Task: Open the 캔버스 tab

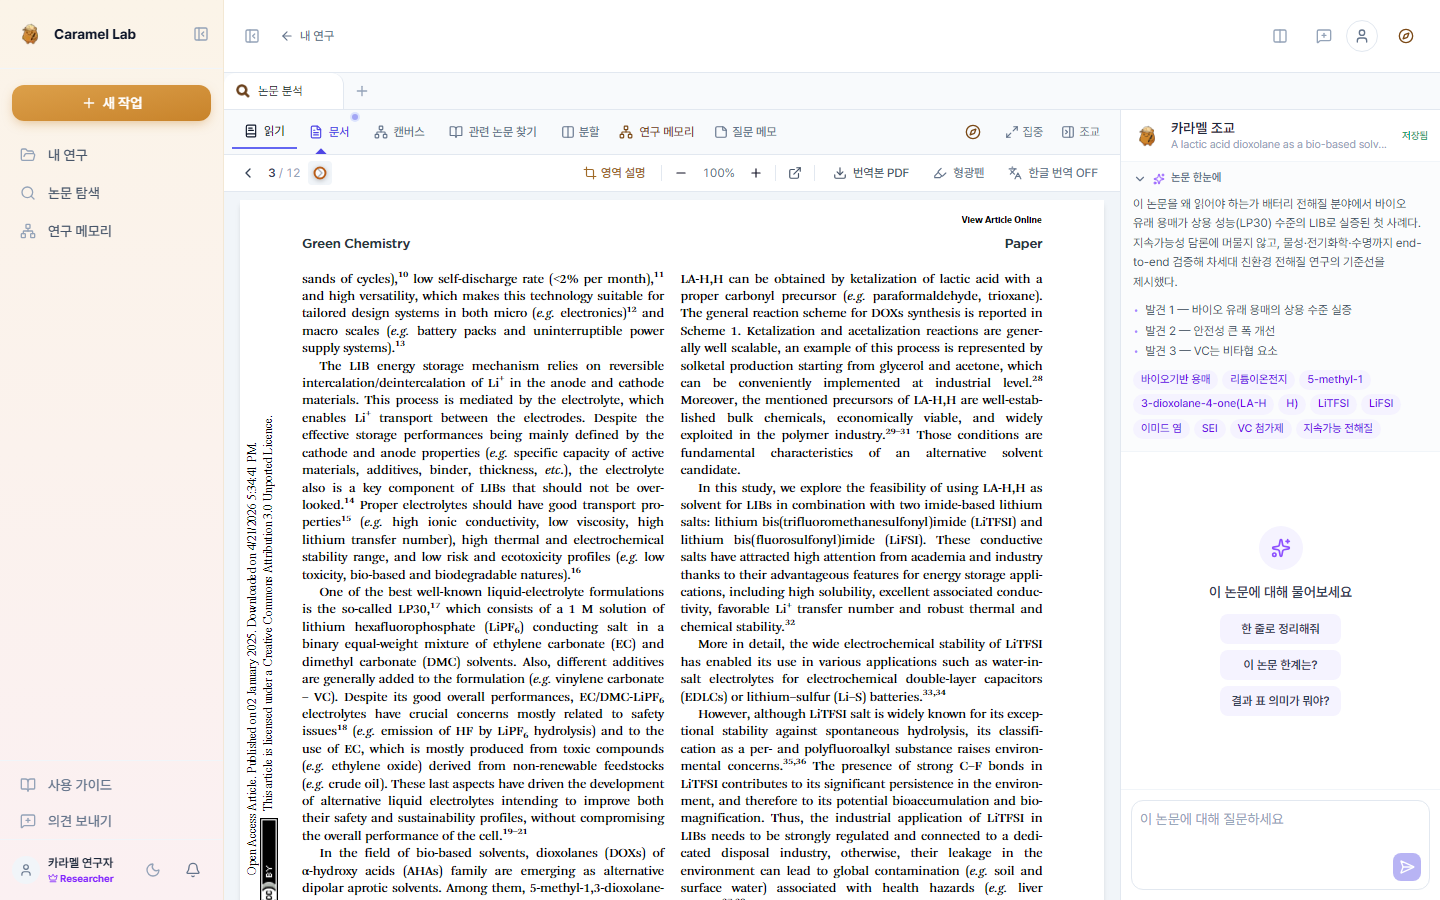Action: pos(400,132)
